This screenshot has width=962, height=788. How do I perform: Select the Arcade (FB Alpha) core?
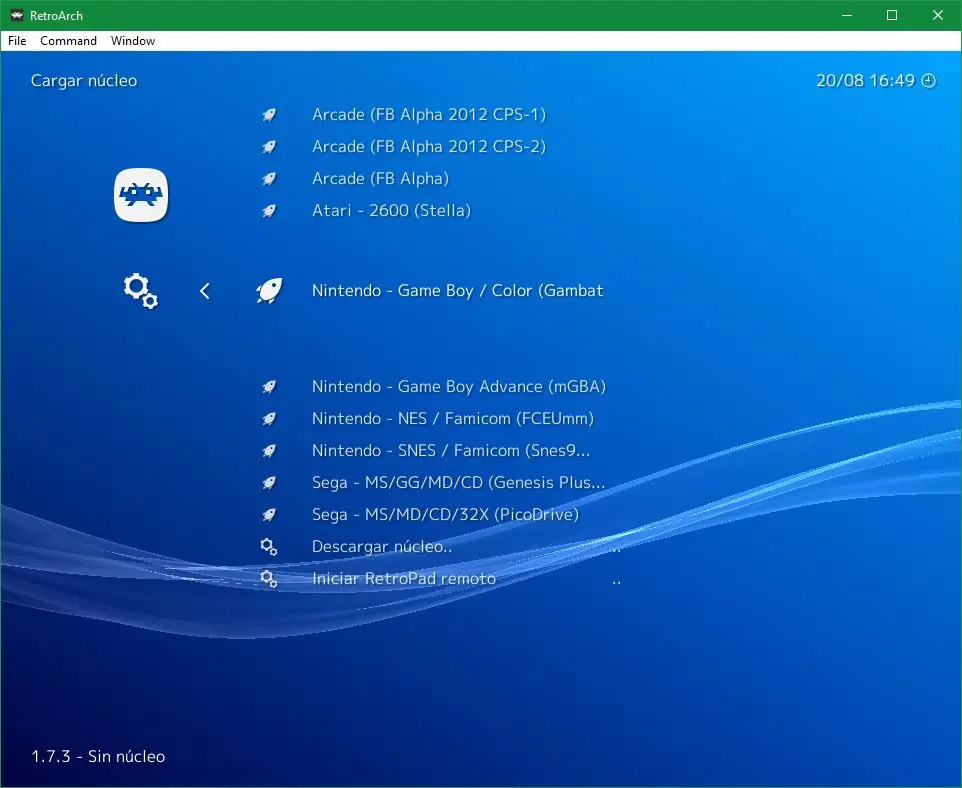[x=380, y=179]
